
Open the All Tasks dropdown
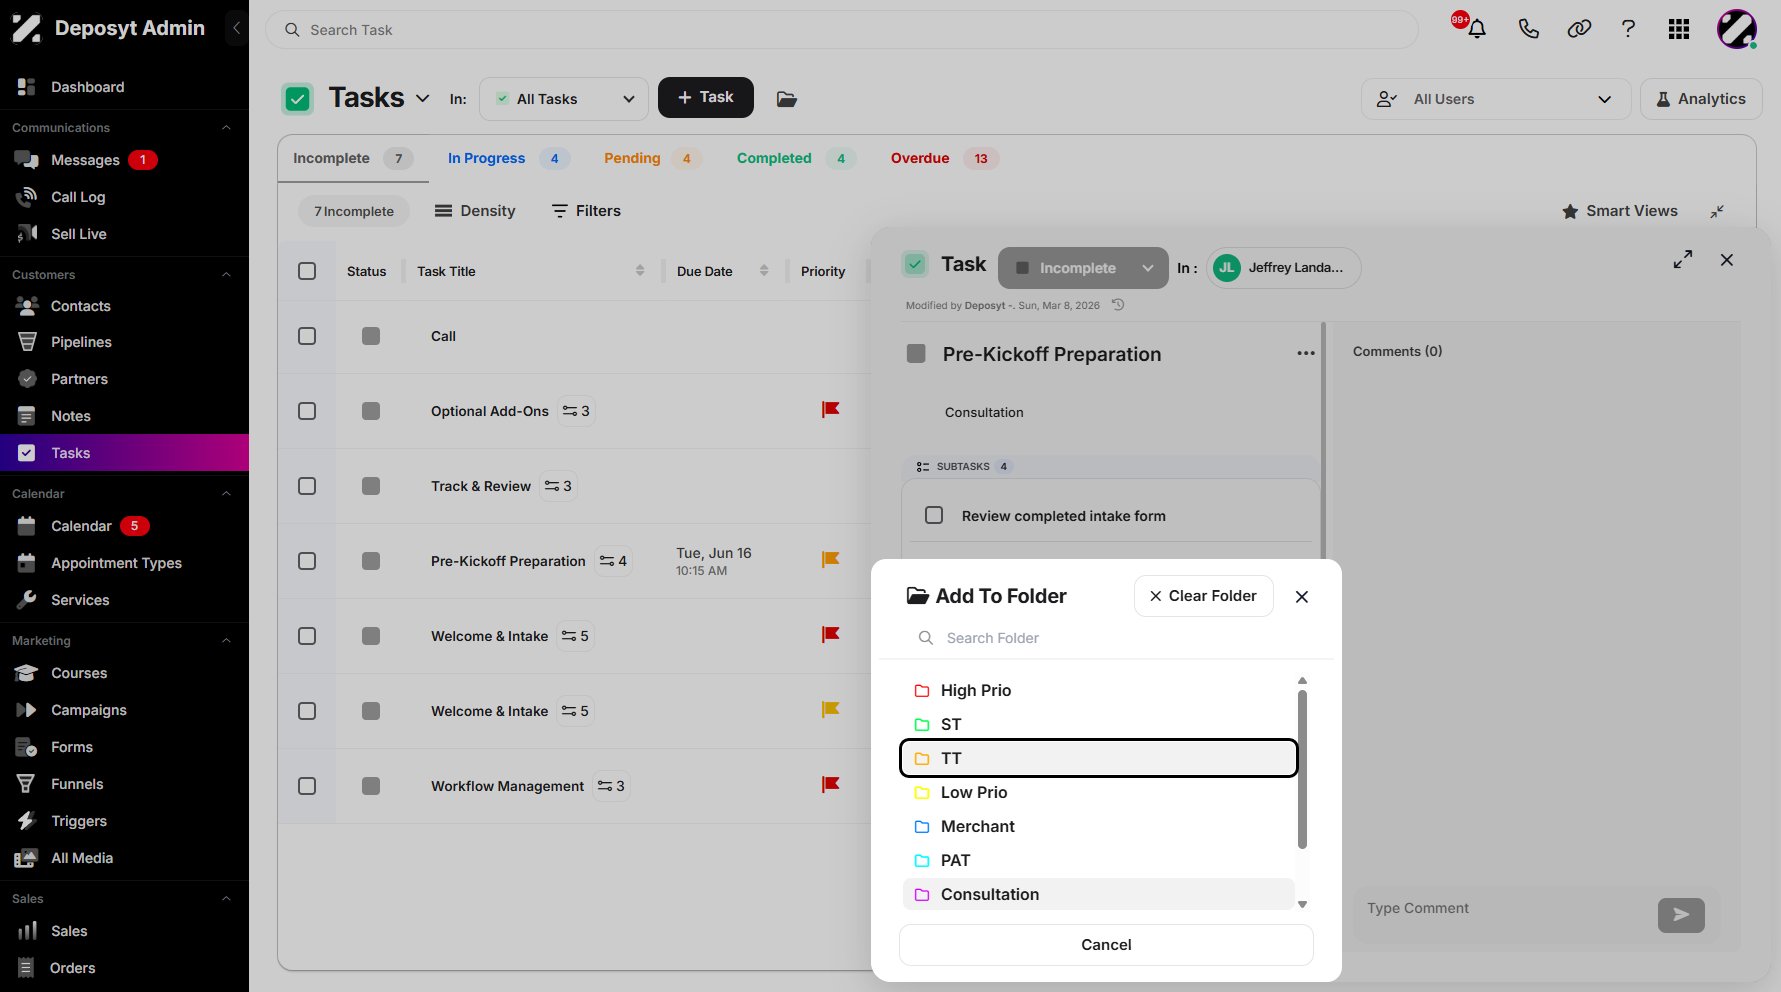(564, 99)
